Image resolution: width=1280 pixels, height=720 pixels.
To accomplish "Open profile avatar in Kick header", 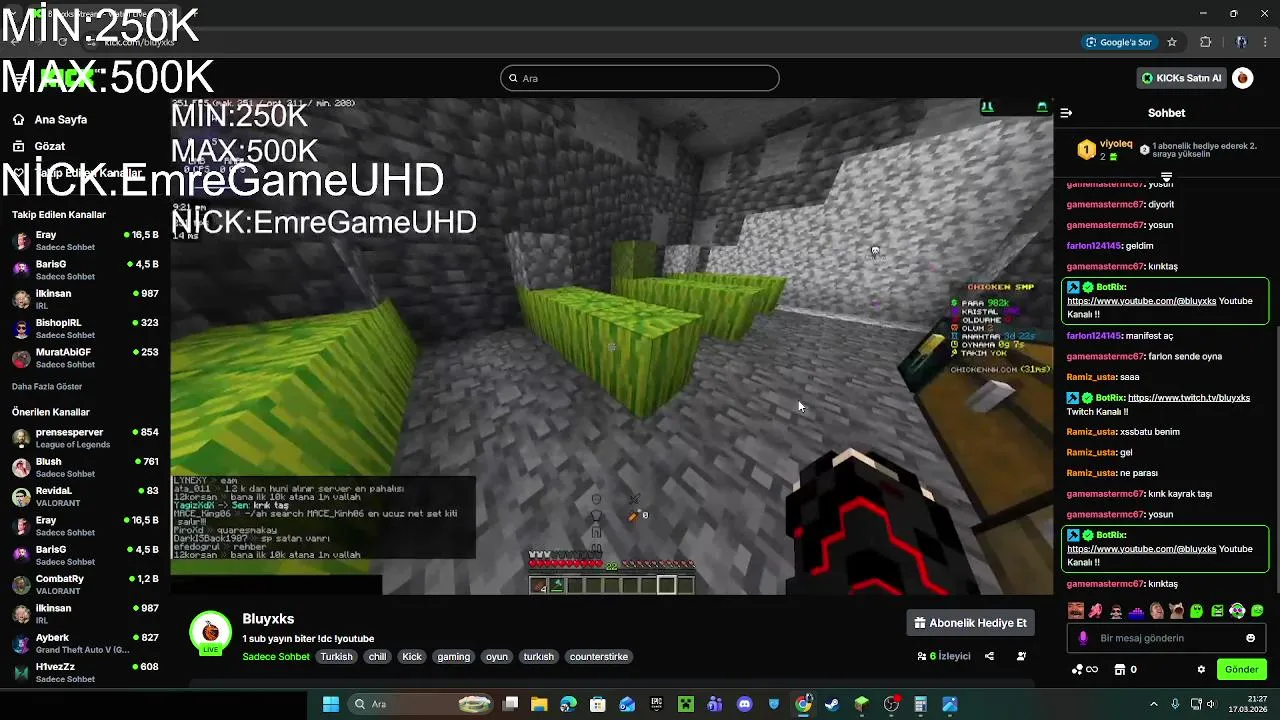I will point(1242,78).
